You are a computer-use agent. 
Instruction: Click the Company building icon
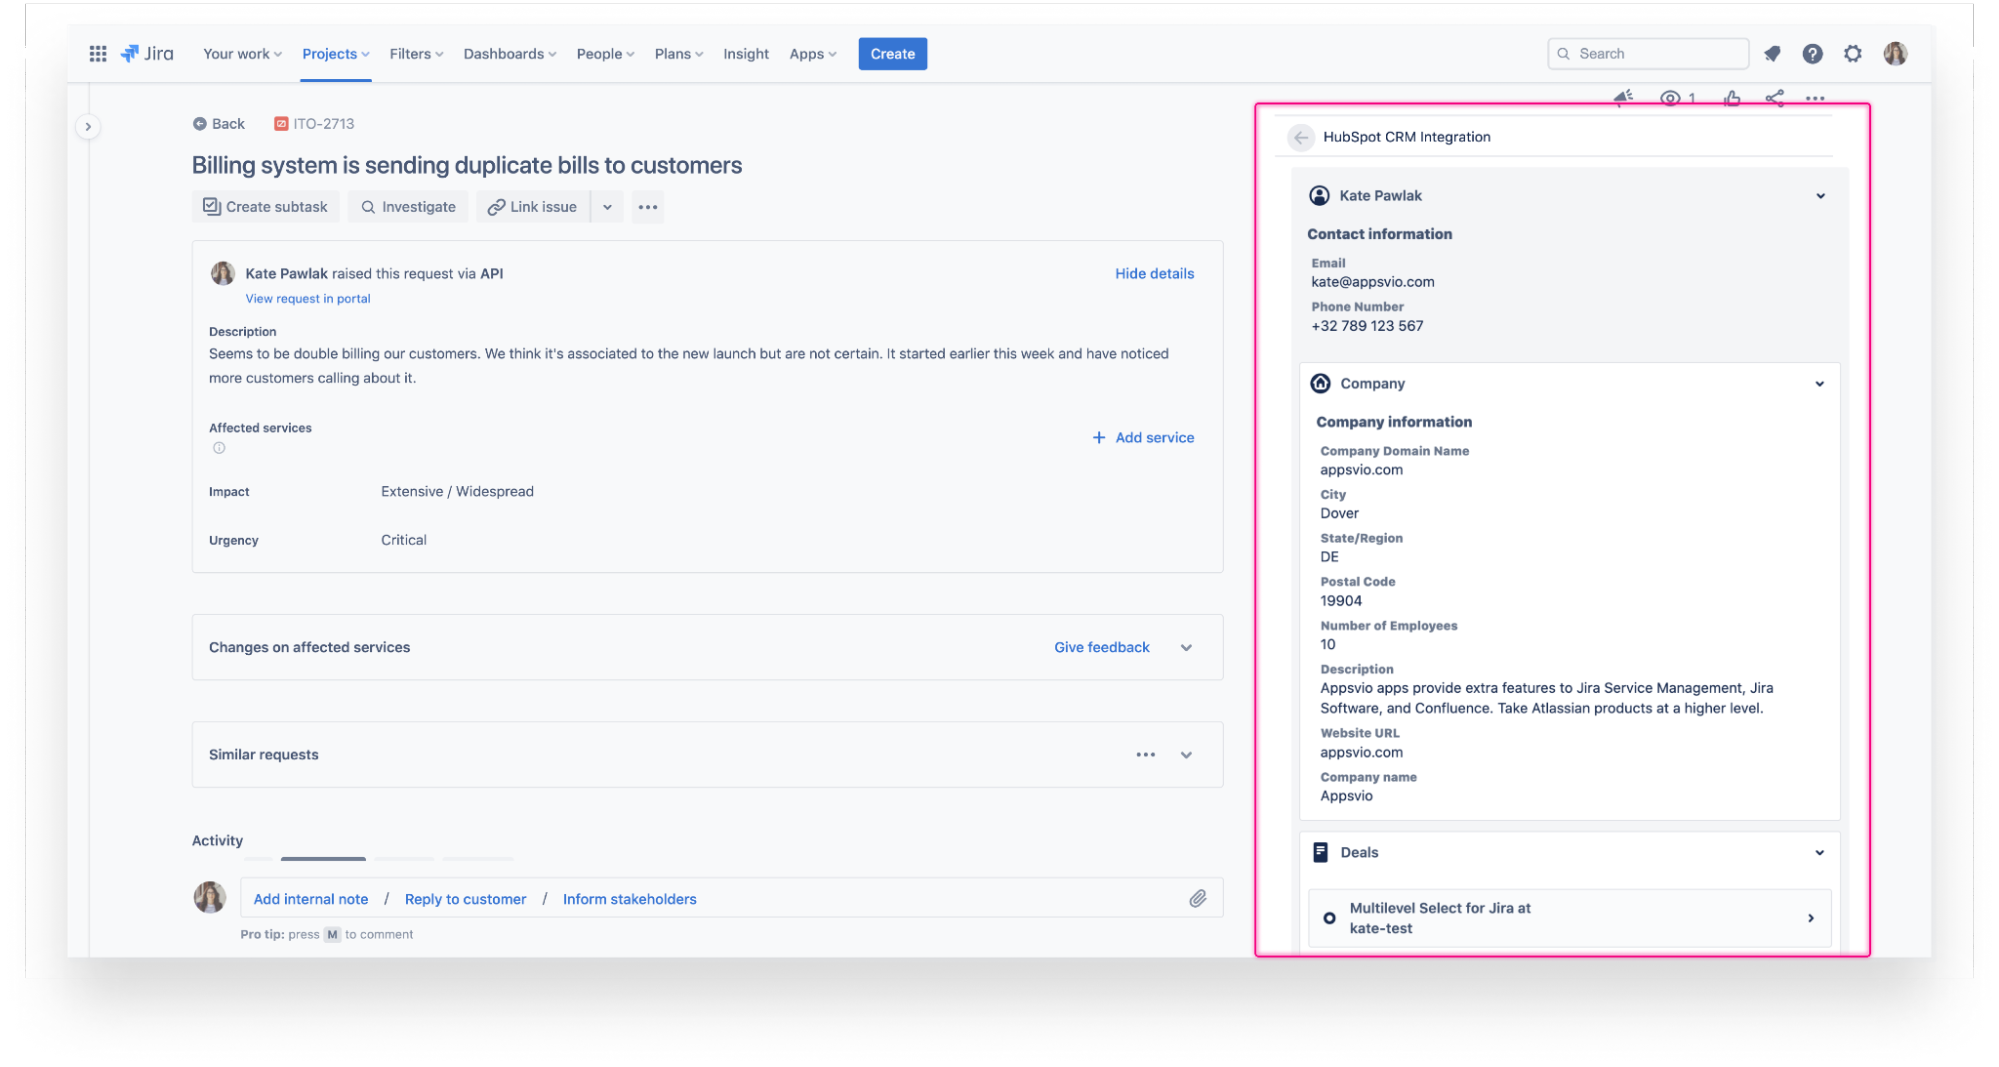1320,384
